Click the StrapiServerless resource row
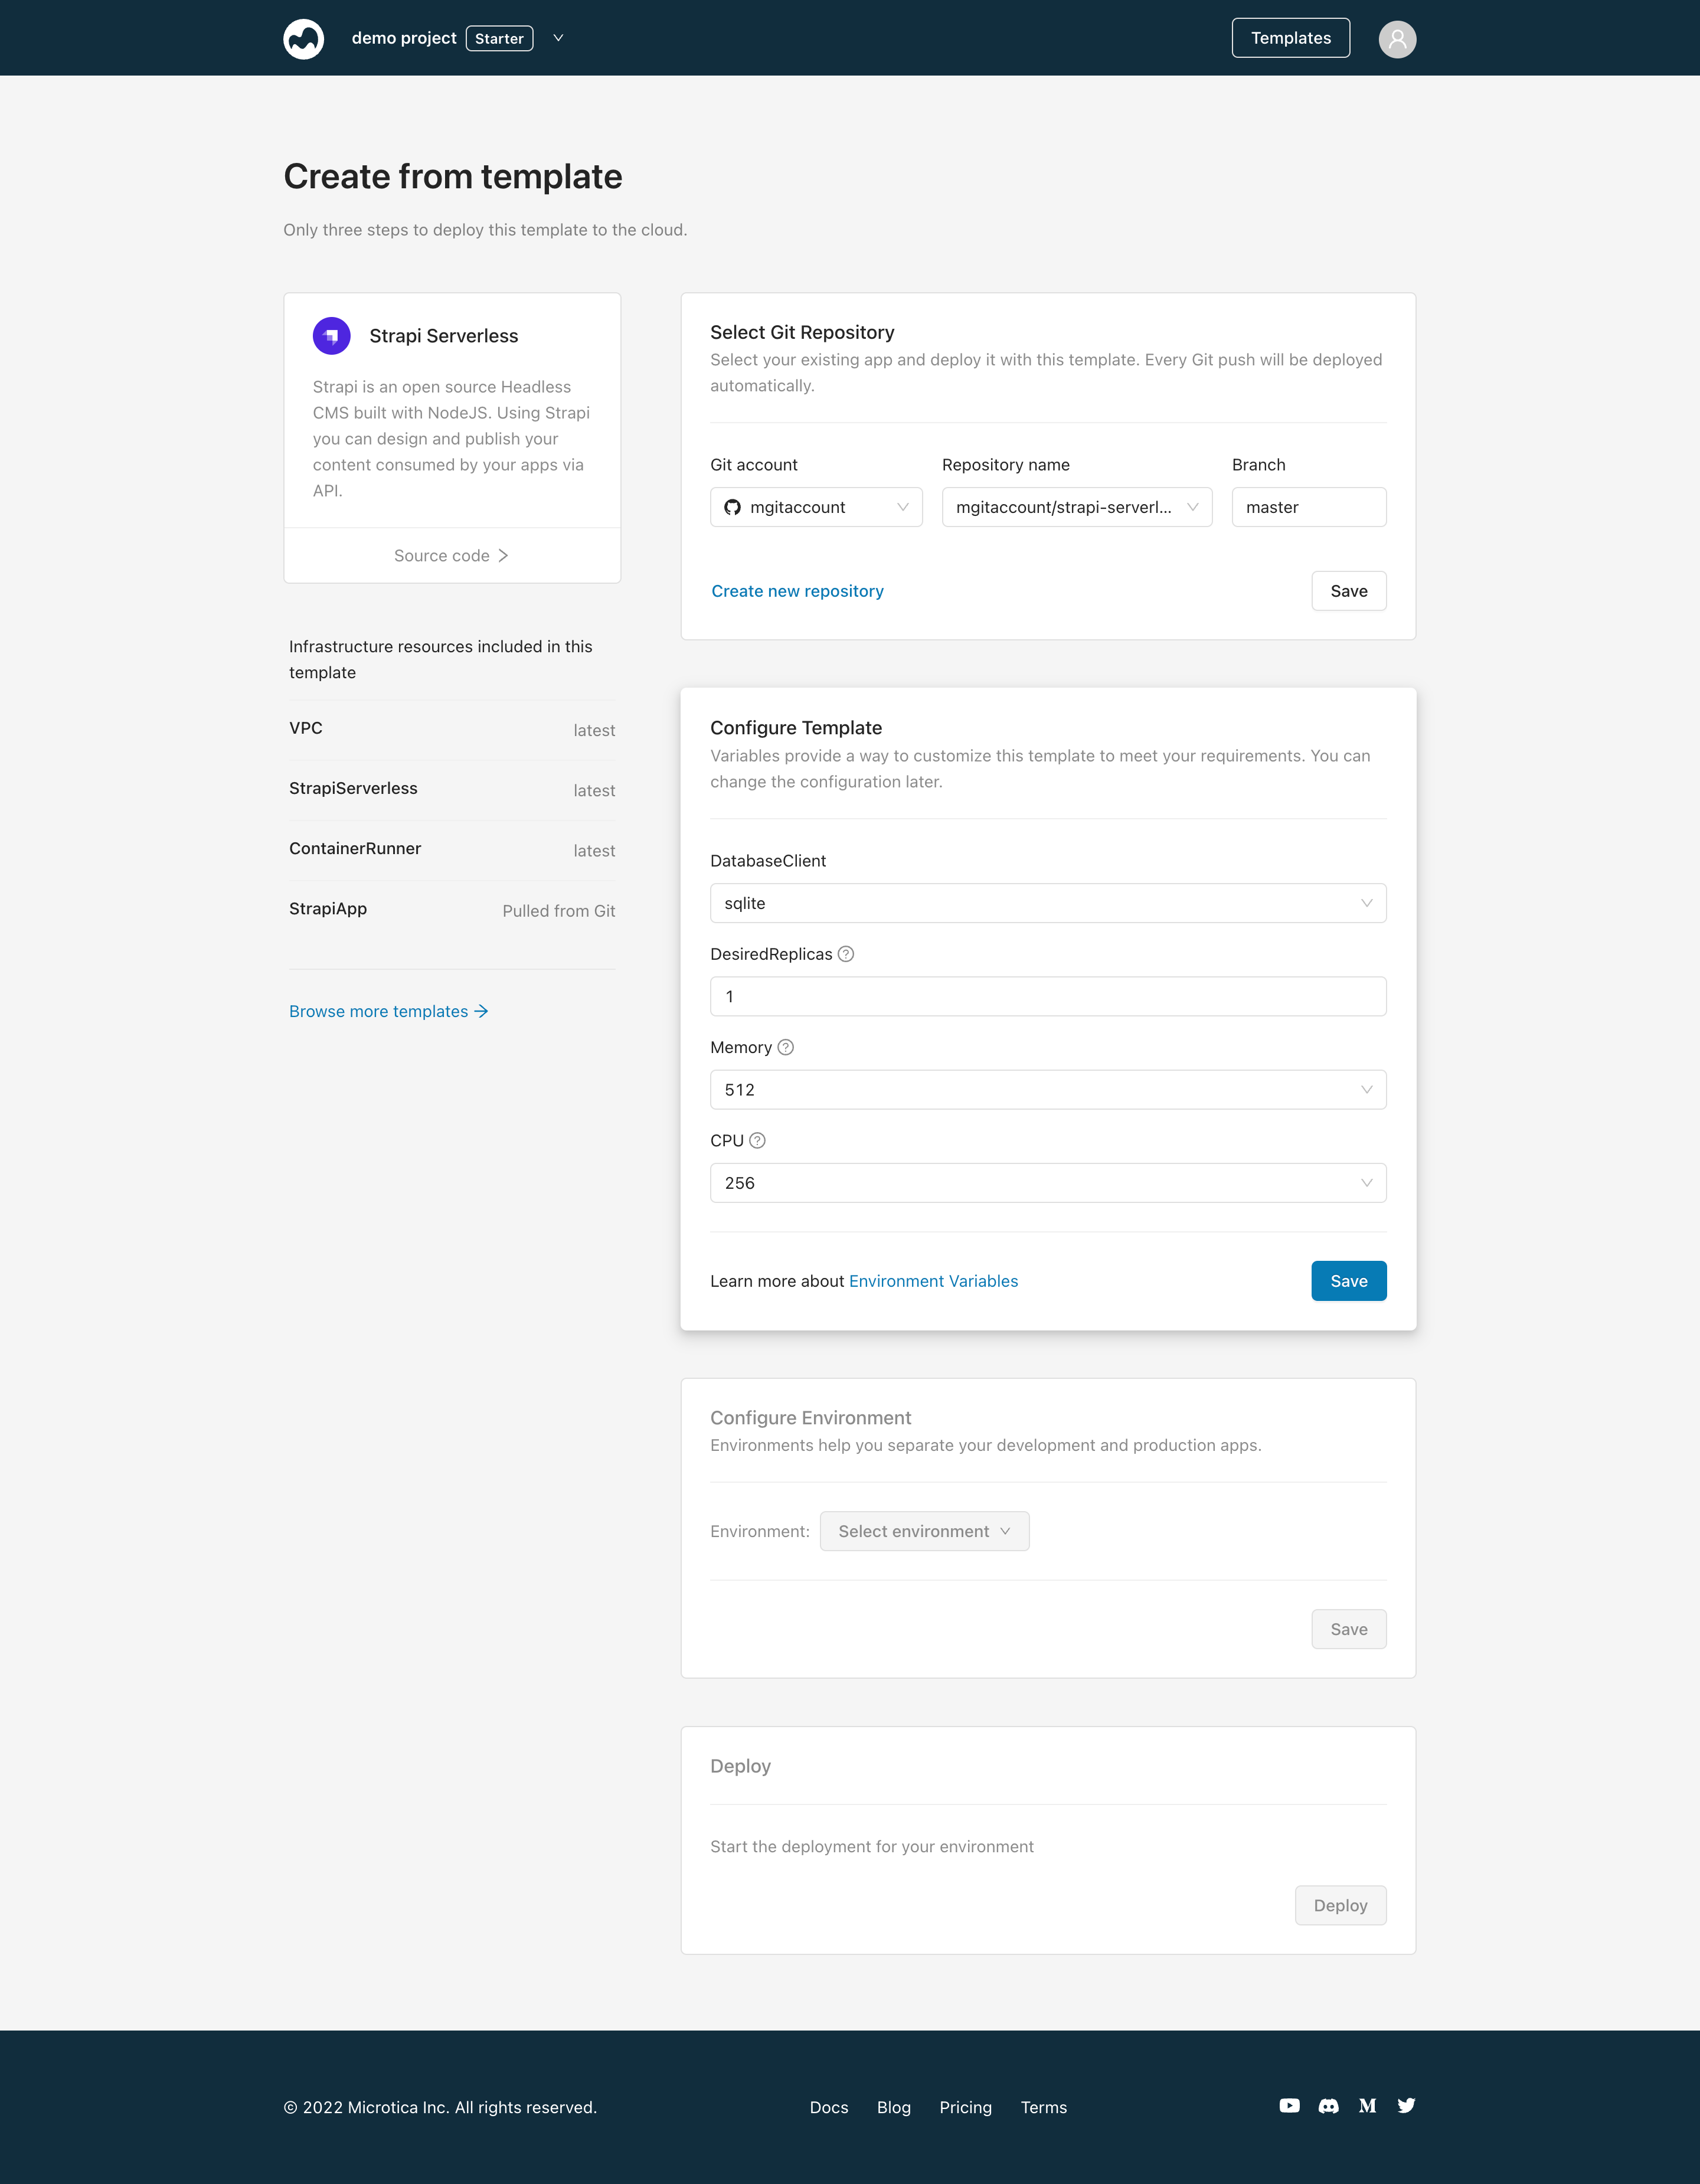Screen dimensions: 1700x2184 tap(452, 789)
